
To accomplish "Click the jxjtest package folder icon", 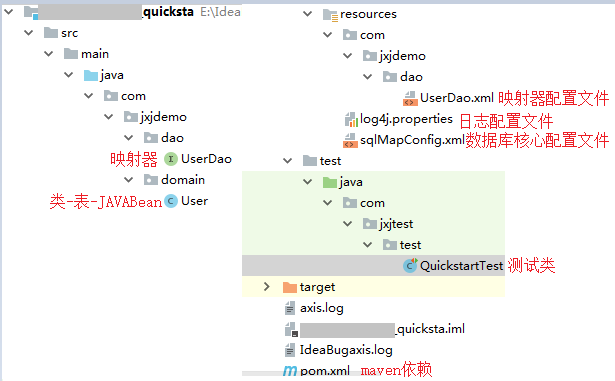I will (370, 224).
